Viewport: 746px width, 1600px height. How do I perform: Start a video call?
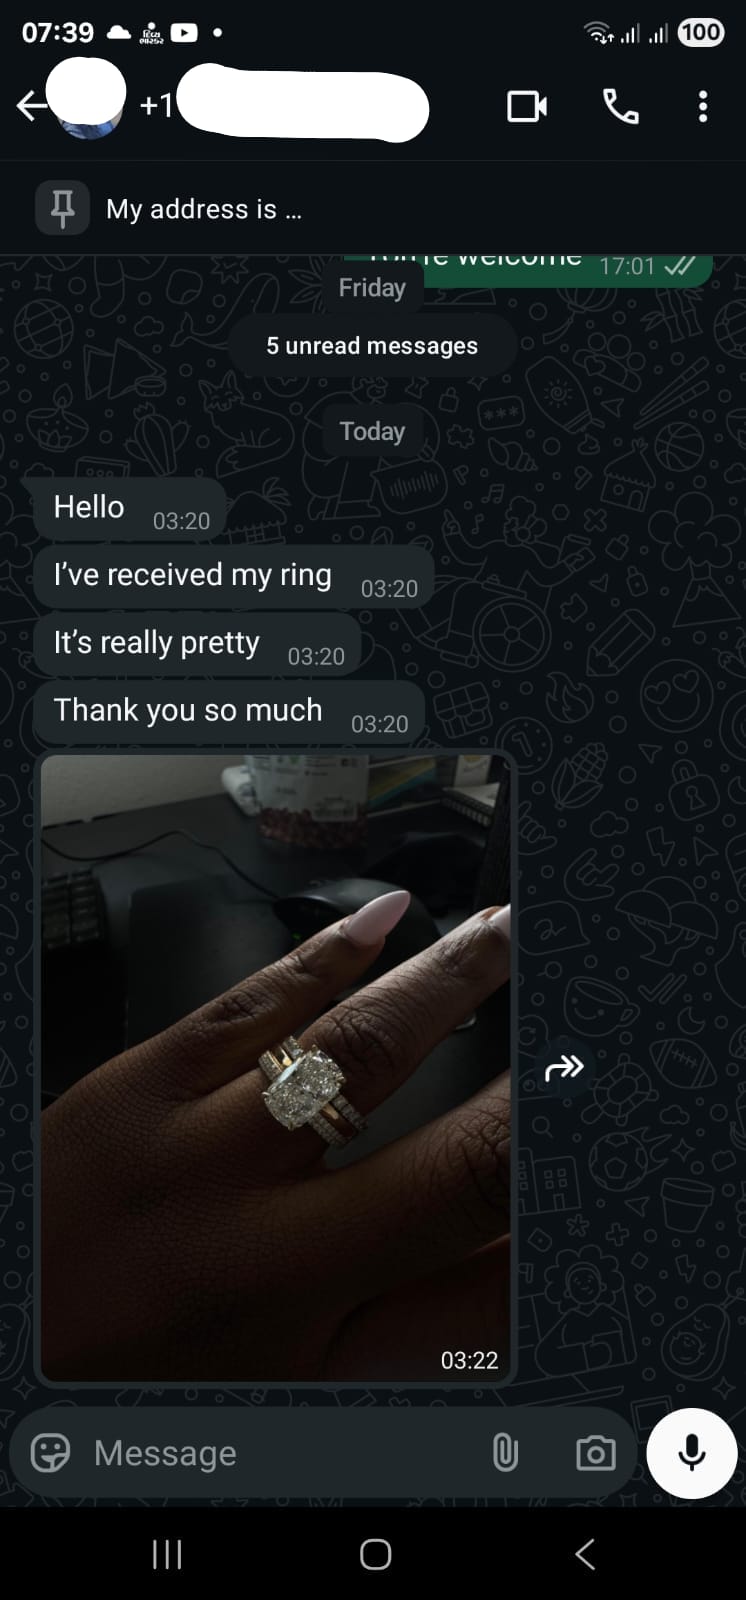pos(527,106)
